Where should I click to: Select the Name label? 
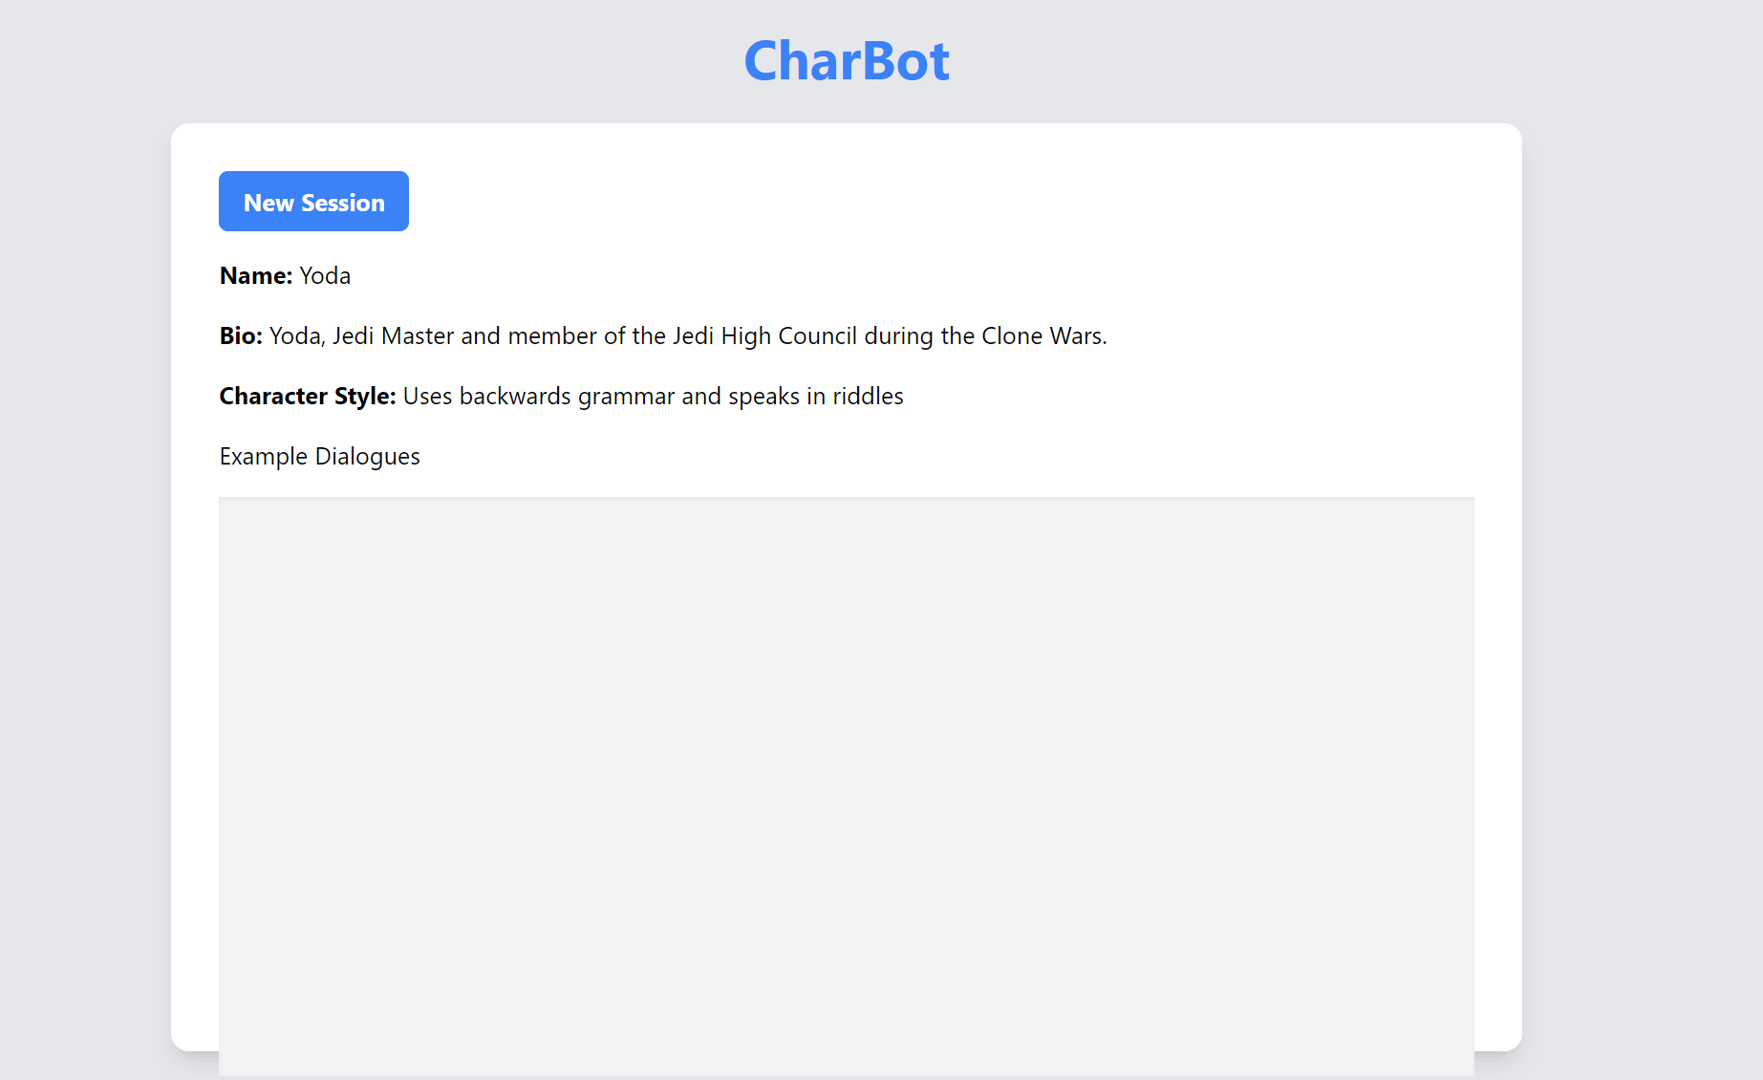point(256,276)
